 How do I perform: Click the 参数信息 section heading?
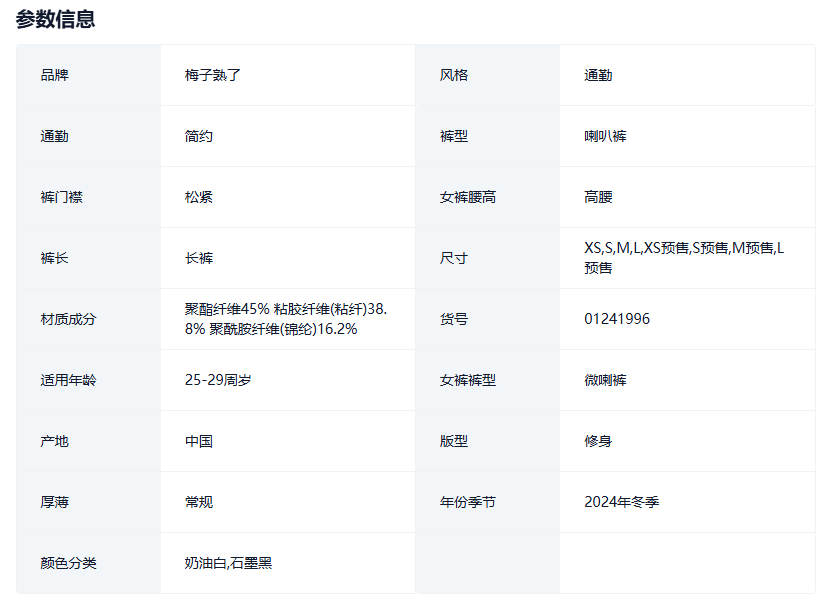[x=56, y=19]
